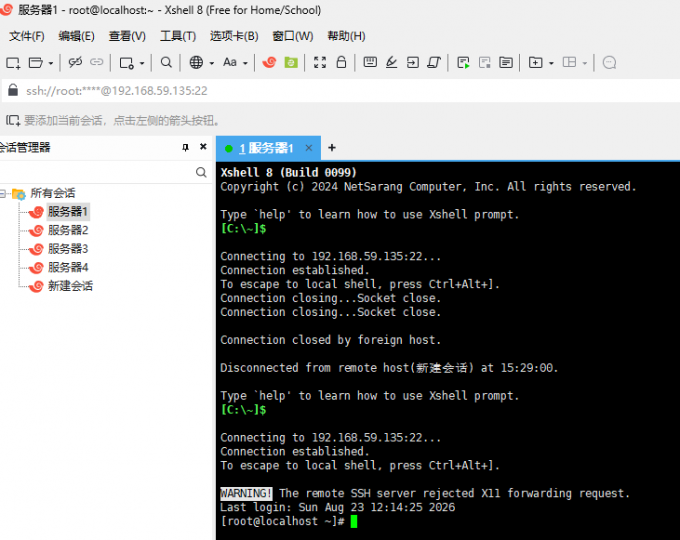The image size is (680, 540).
Task: Click the Aa Font icon
Action: click(x=230, y=62)
